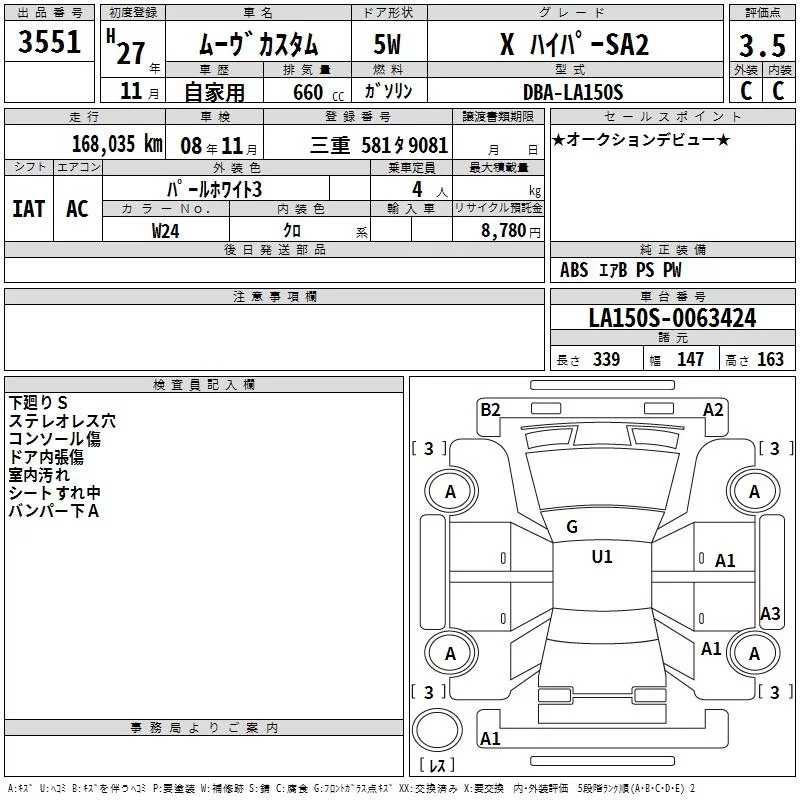
Task: Click the rear-right tire circle marked A
Action: coord(754,653)
